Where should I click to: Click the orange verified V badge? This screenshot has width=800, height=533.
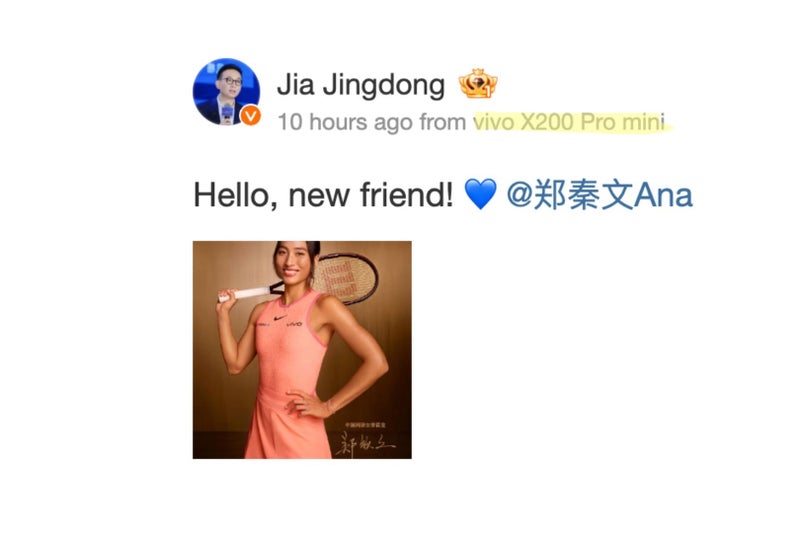pos(250,116)
